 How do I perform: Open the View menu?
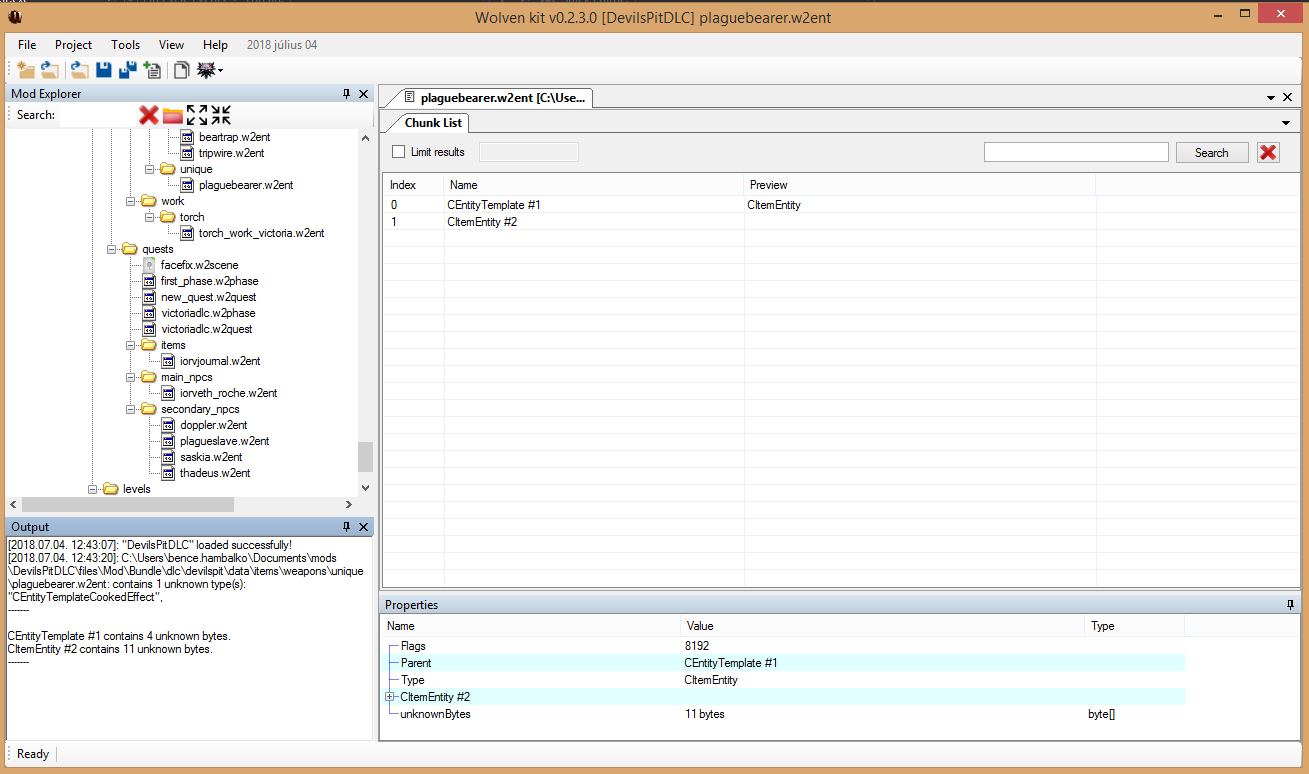(171, 45)
